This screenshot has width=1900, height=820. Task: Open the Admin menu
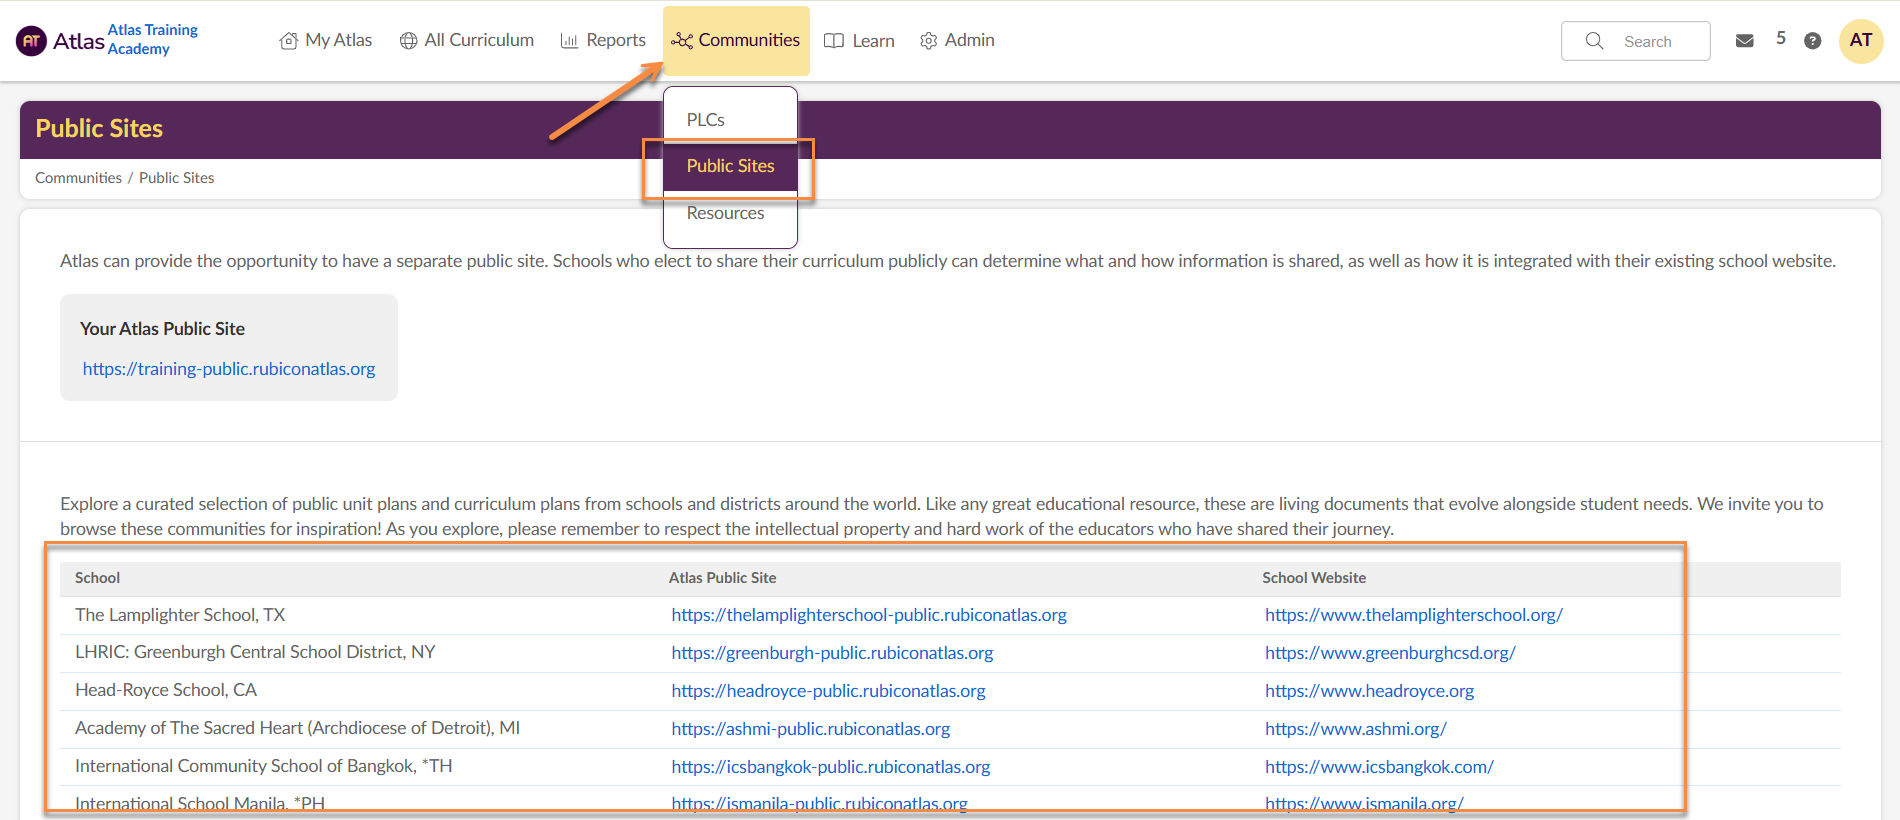[x=957, y=41]
